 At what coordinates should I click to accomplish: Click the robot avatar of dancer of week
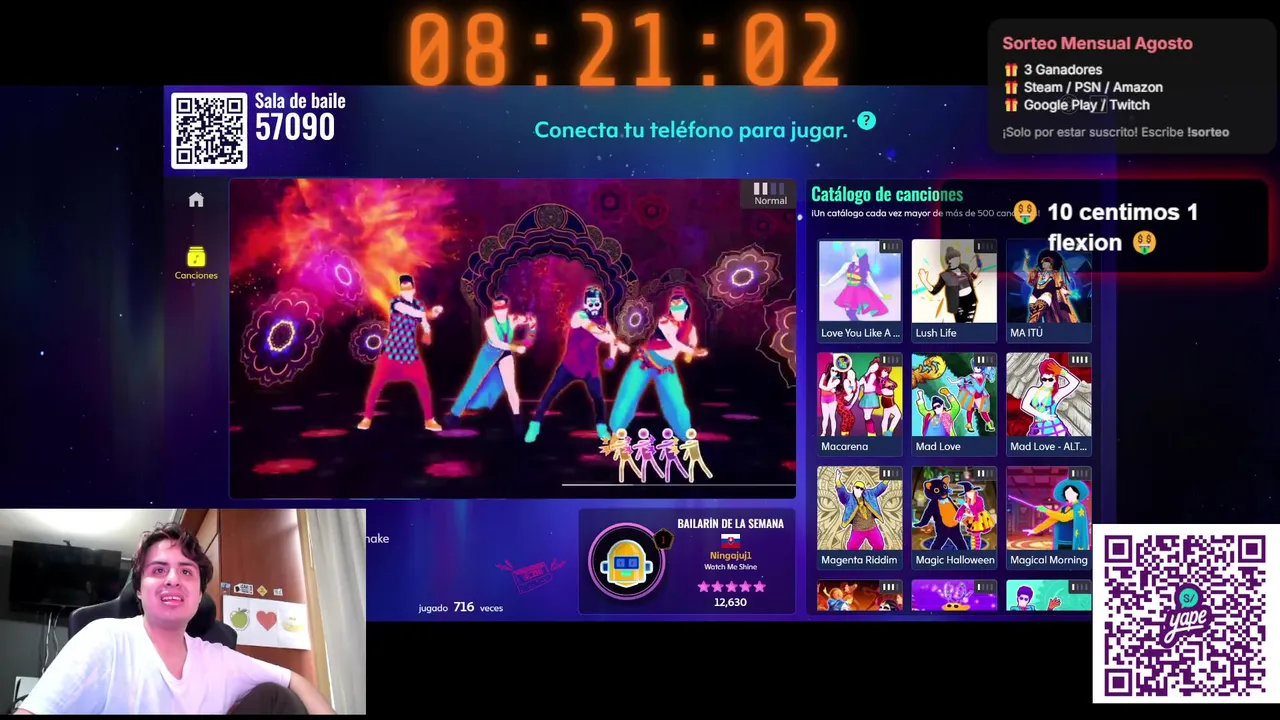(627, 563)
